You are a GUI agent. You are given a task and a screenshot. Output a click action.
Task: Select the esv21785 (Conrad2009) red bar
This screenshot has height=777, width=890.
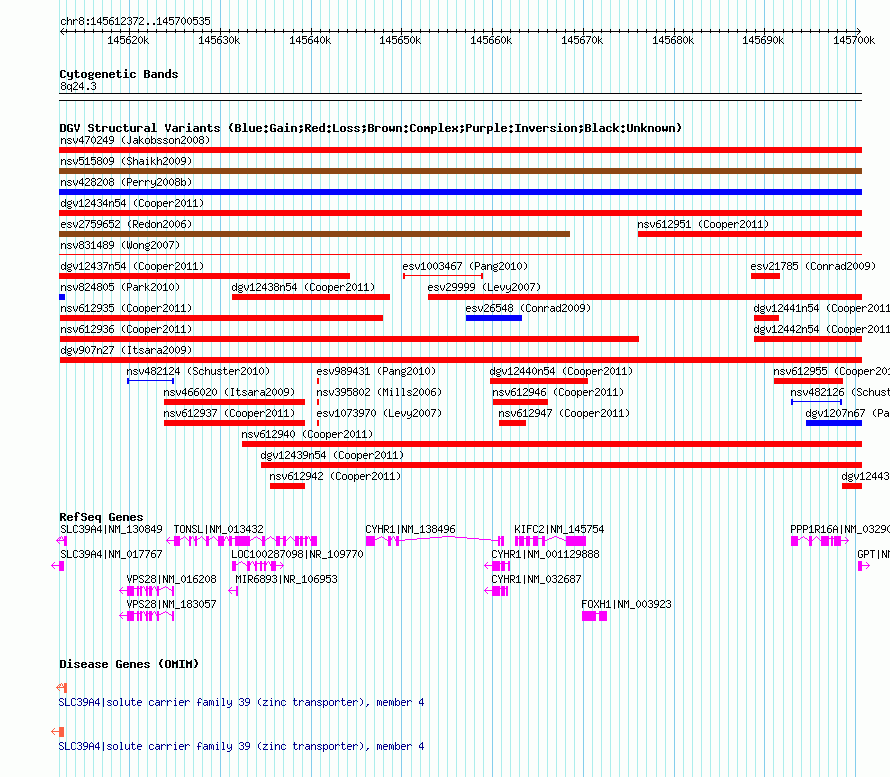coord(765,276)
